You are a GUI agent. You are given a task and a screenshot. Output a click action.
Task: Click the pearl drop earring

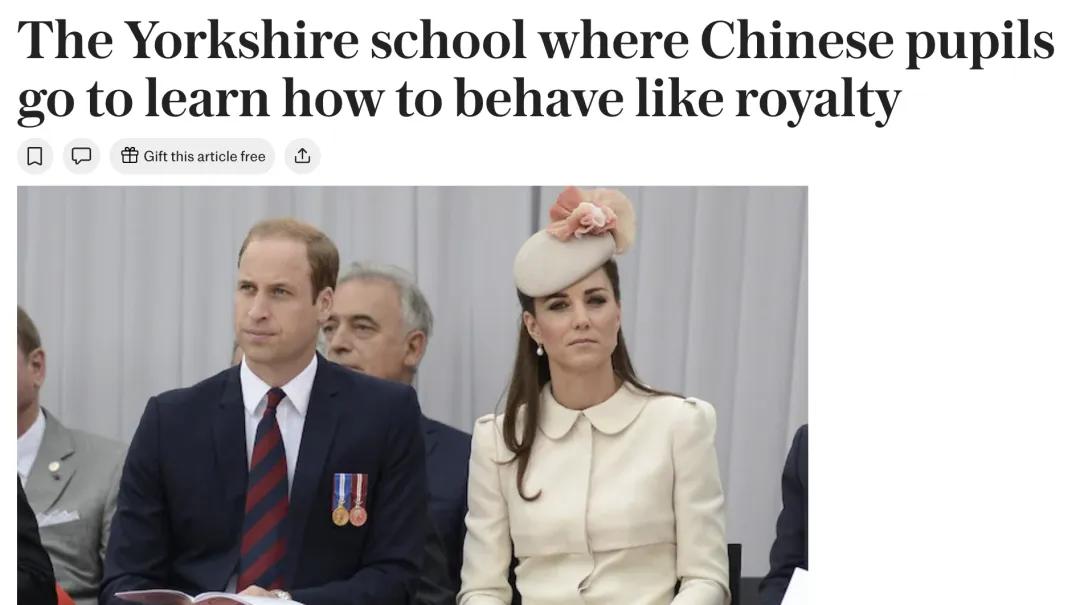click(540, 350)
